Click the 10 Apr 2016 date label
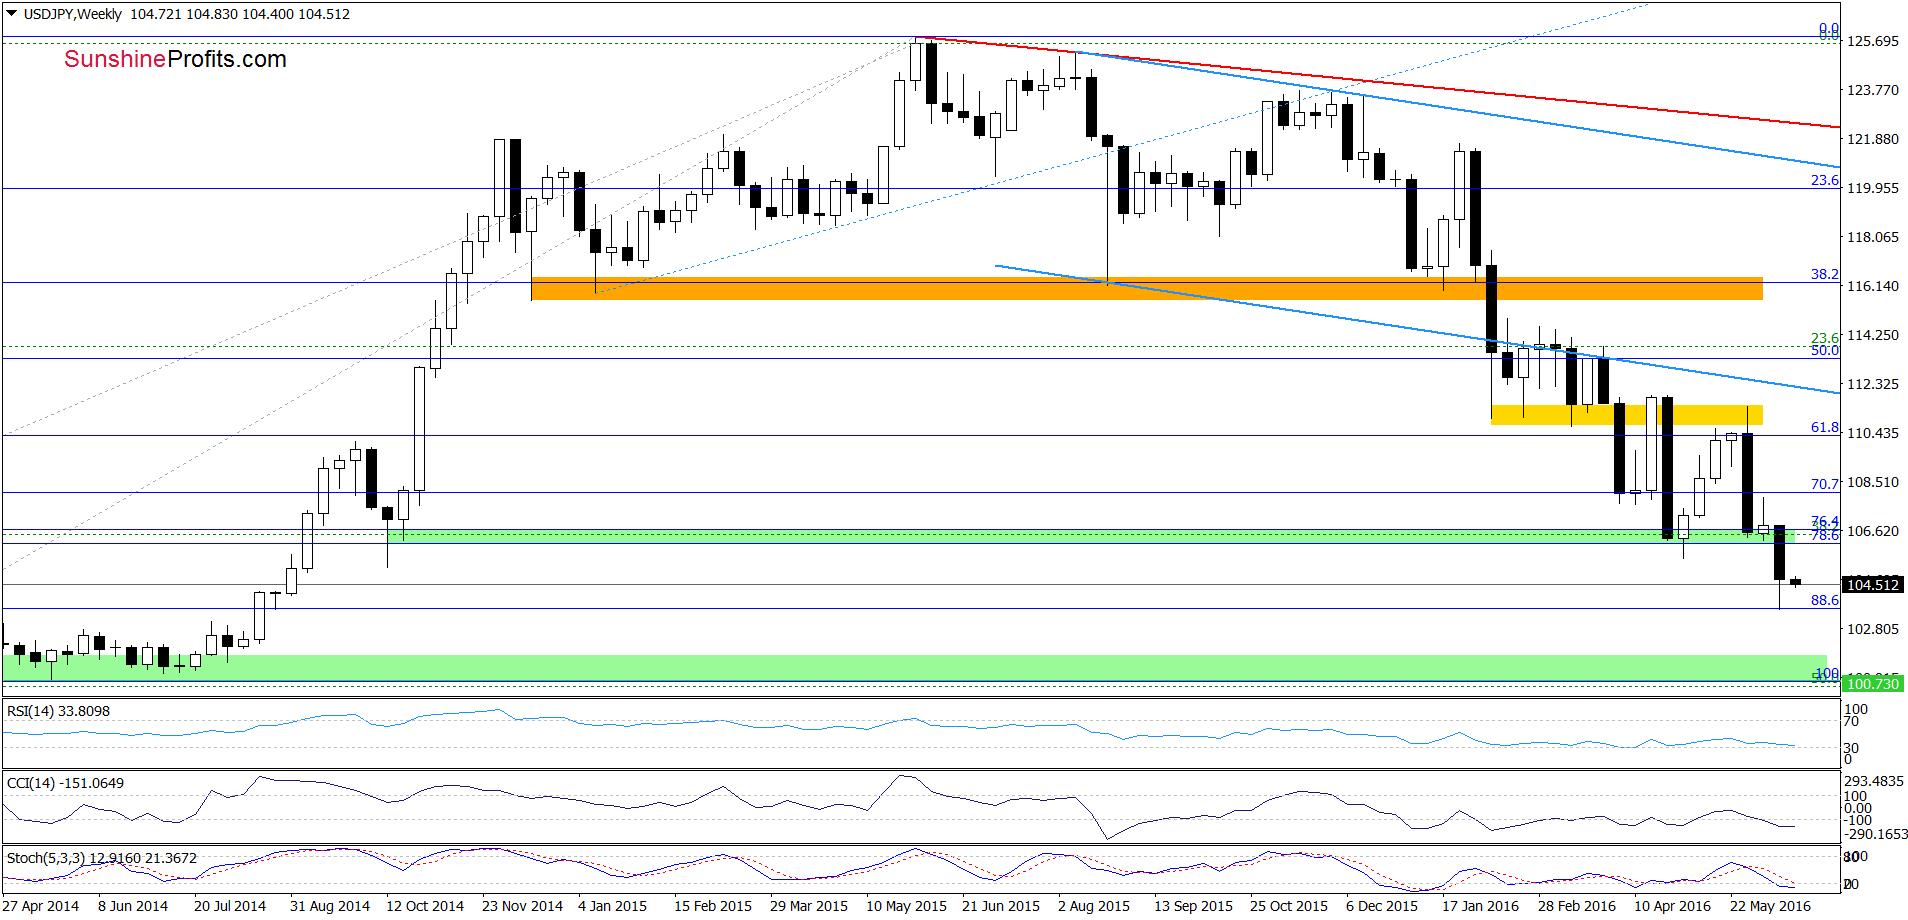Screen dimensions: 1908x920 (x=1672, y=906)
